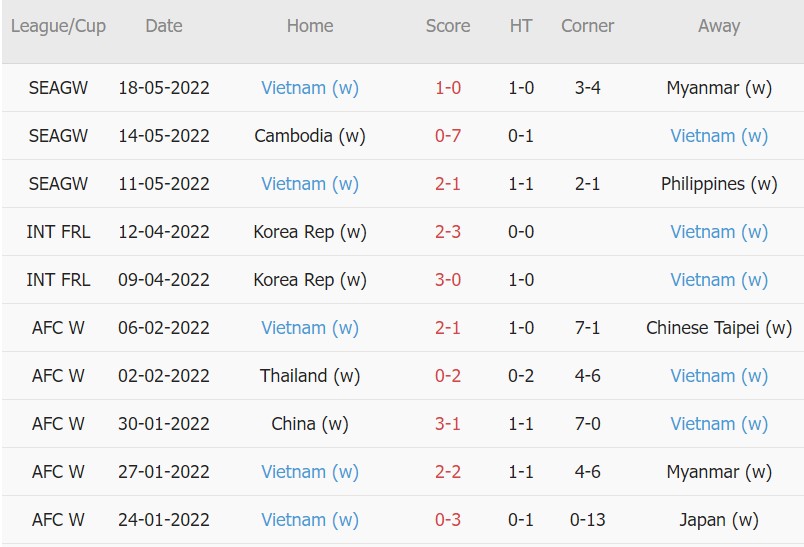Click China (w) team name
The height and width of the screenshot is (547, 804).
click(309, 424)
